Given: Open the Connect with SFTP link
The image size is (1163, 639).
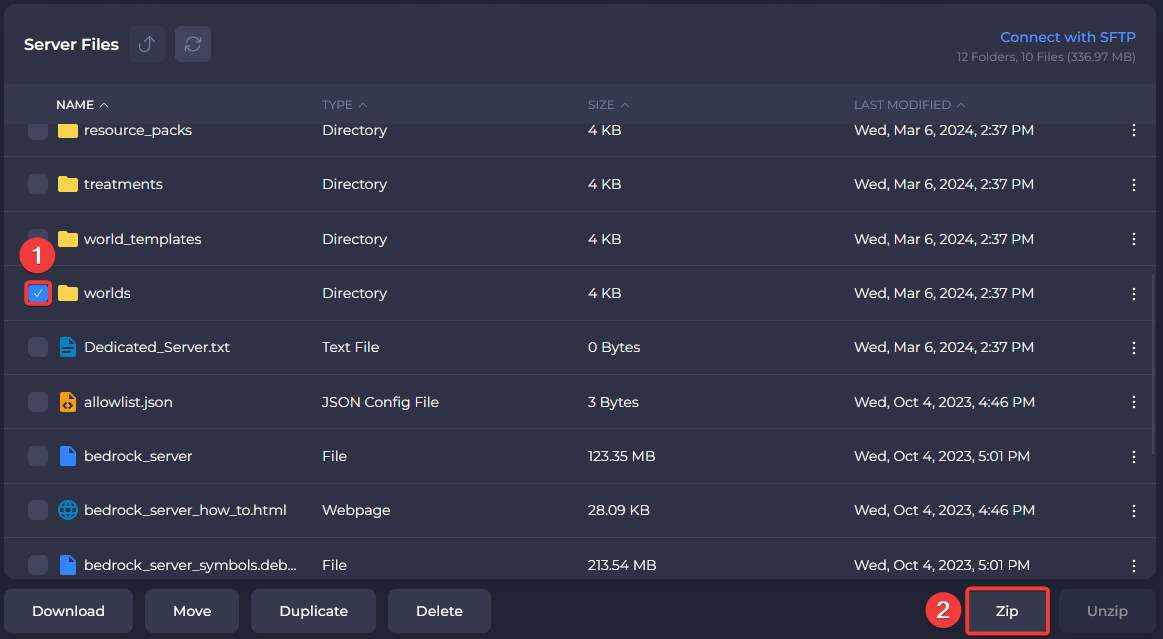Looking at the screenshot, I should coord(1067,37).
